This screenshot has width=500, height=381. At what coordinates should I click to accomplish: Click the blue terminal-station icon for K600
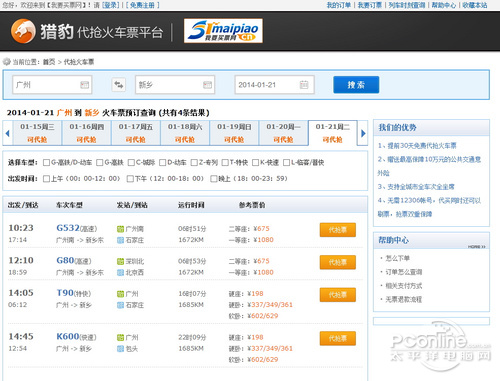click(120, 349)
